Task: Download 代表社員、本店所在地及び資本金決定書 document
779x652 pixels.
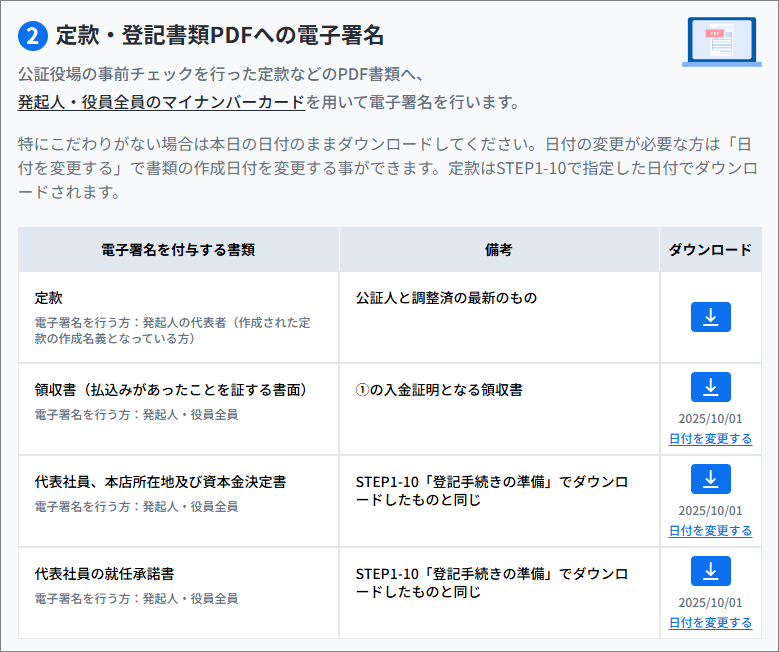Action: pyautogui.click(x=710, y=479)
